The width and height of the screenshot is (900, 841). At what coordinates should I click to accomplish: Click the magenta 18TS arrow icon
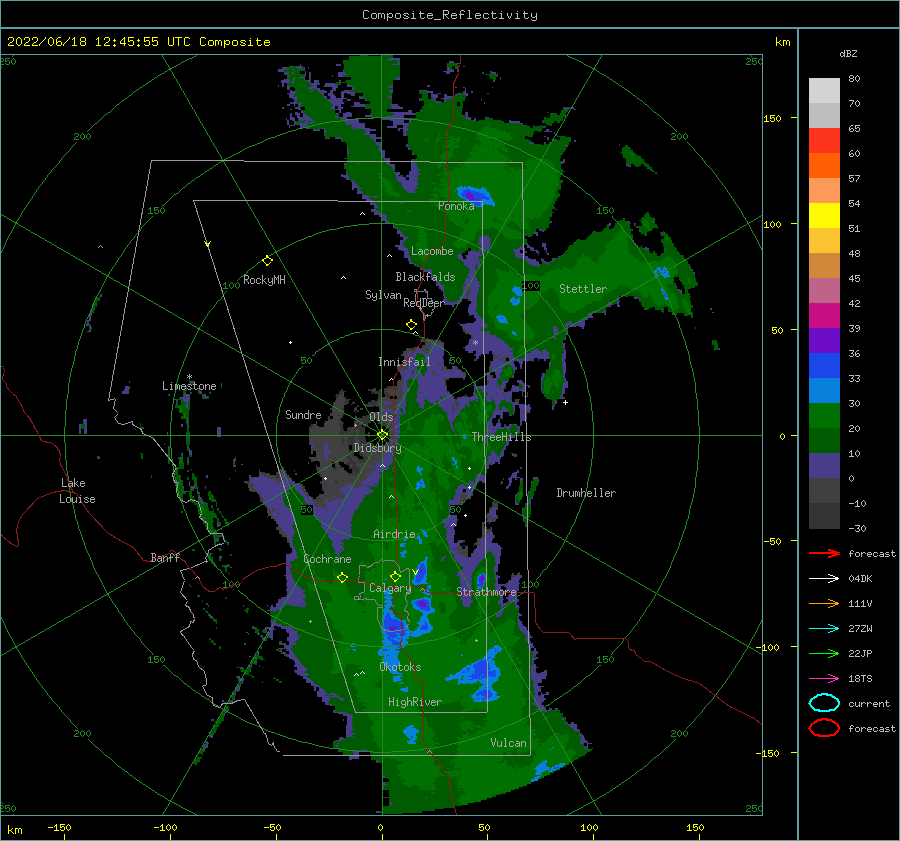(824, 679)
